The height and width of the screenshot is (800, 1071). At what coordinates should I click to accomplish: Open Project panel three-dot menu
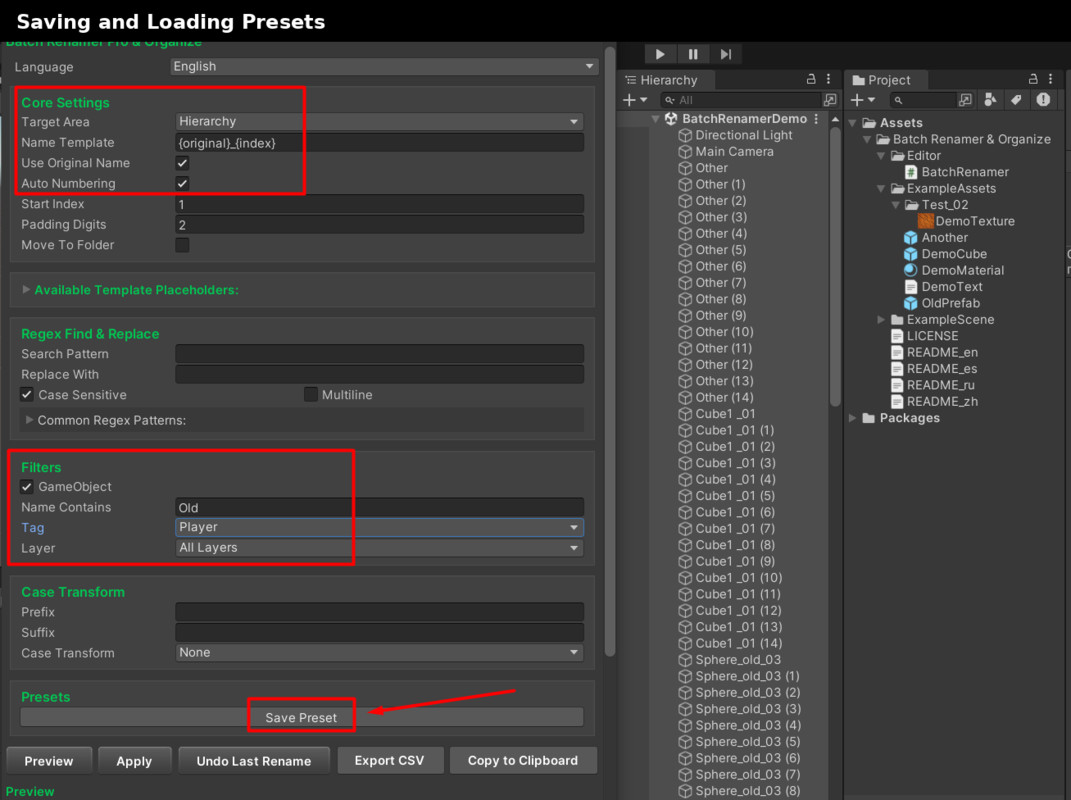(x=1051, y=79)
